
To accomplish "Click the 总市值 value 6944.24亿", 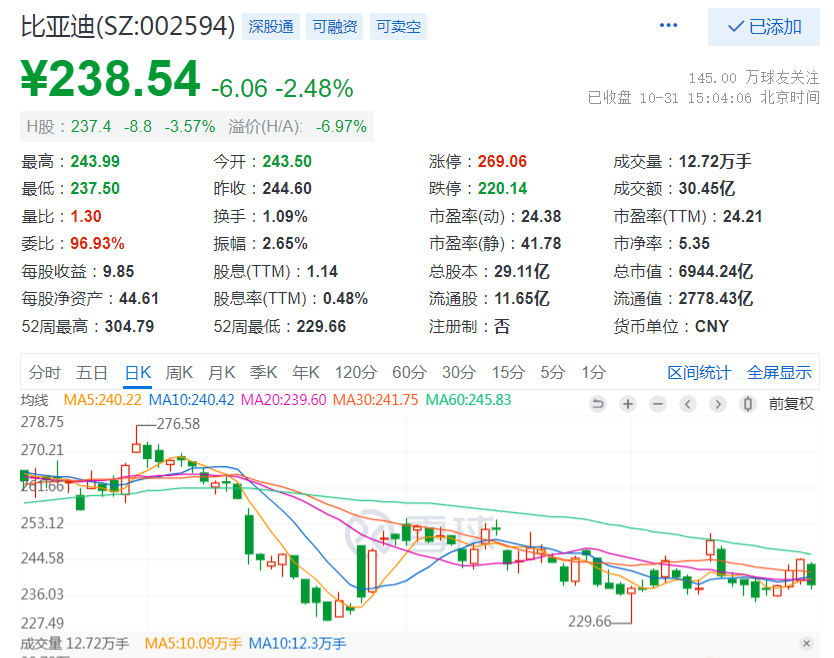I will [x=715, y=271].
